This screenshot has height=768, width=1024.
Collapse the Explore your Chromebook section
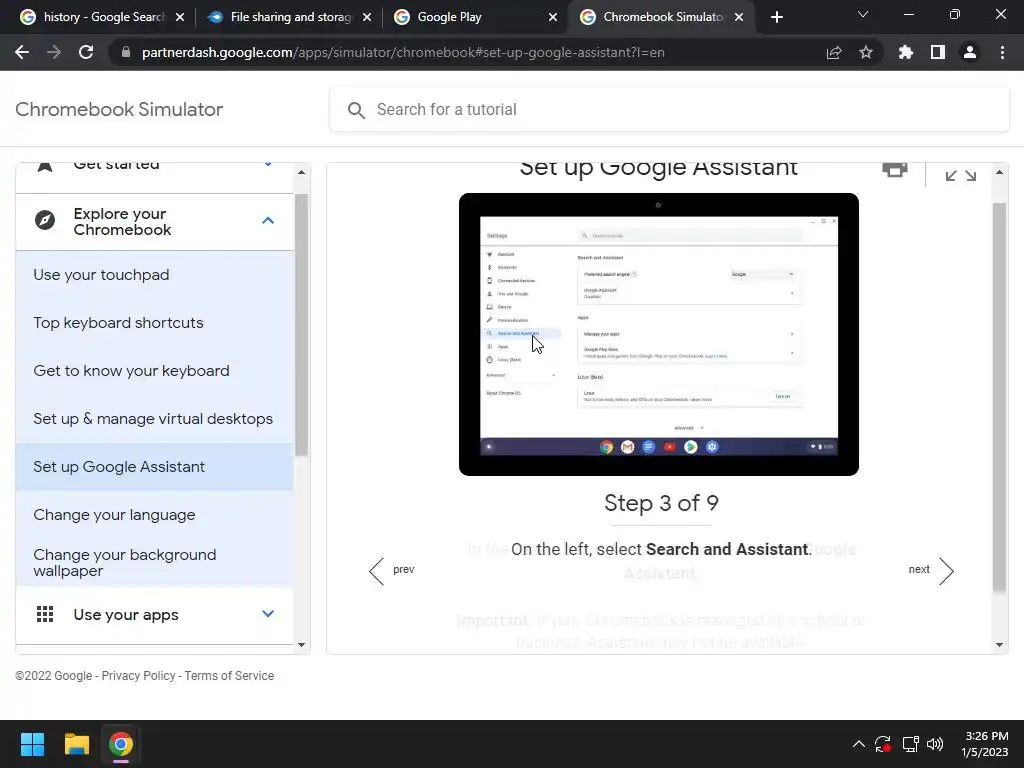[x=268, y=221]
